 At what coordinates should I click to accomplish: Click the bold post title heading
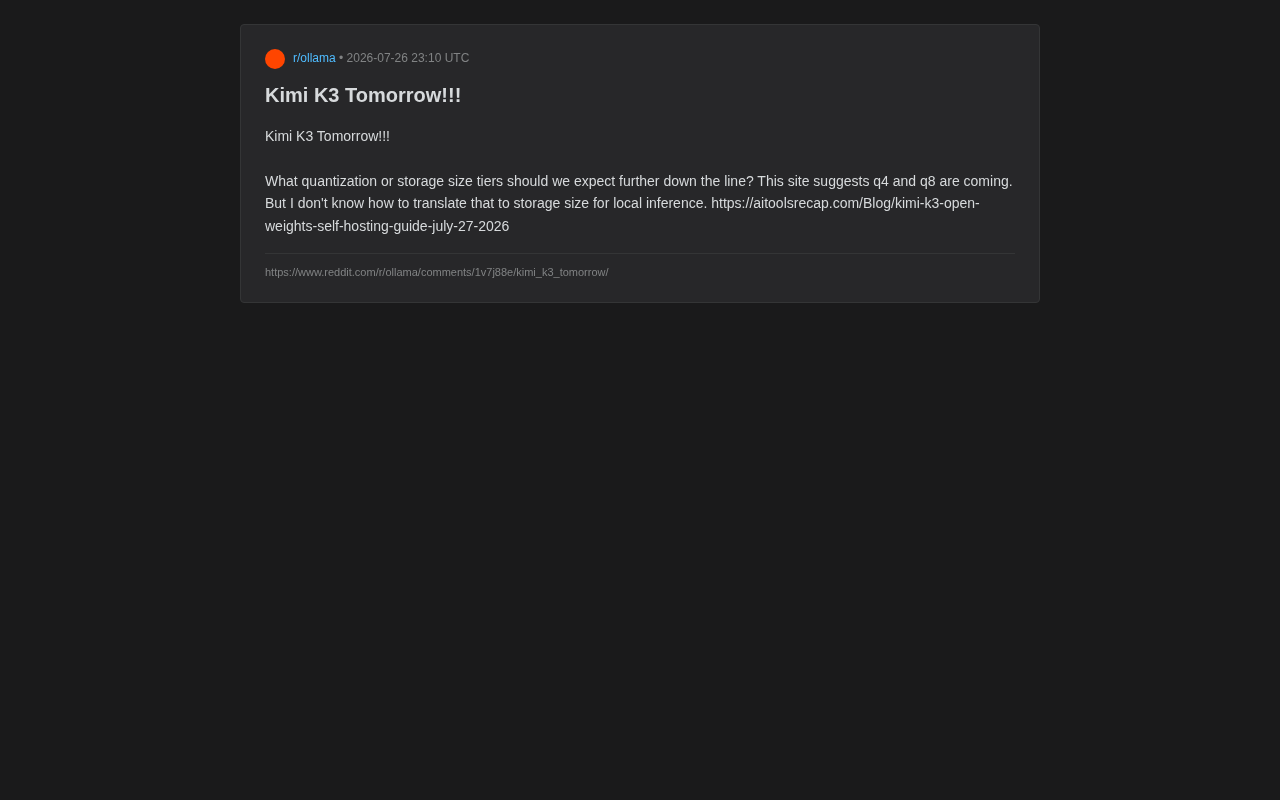363,95
